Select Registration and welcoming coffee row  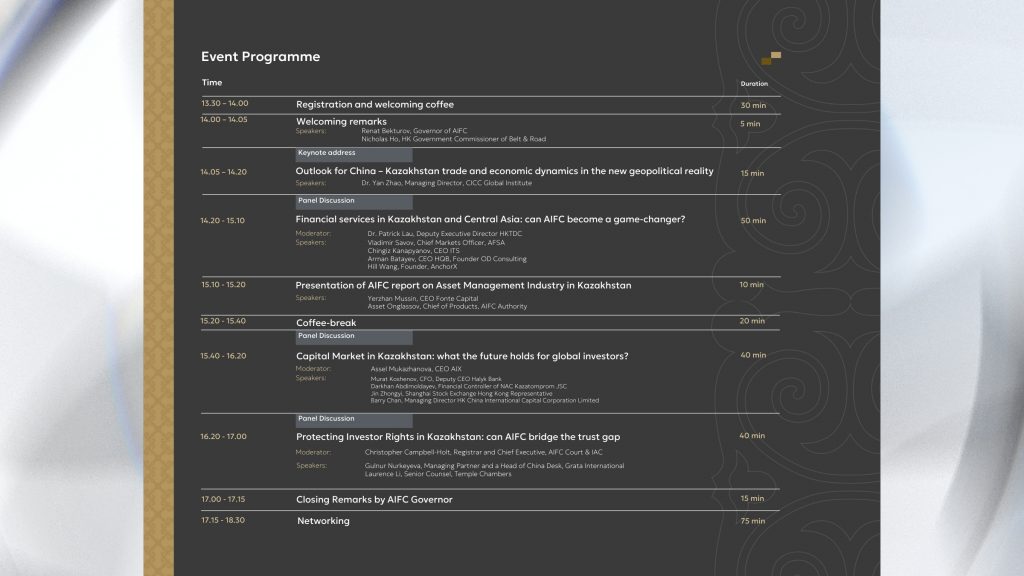click(490, 104)
